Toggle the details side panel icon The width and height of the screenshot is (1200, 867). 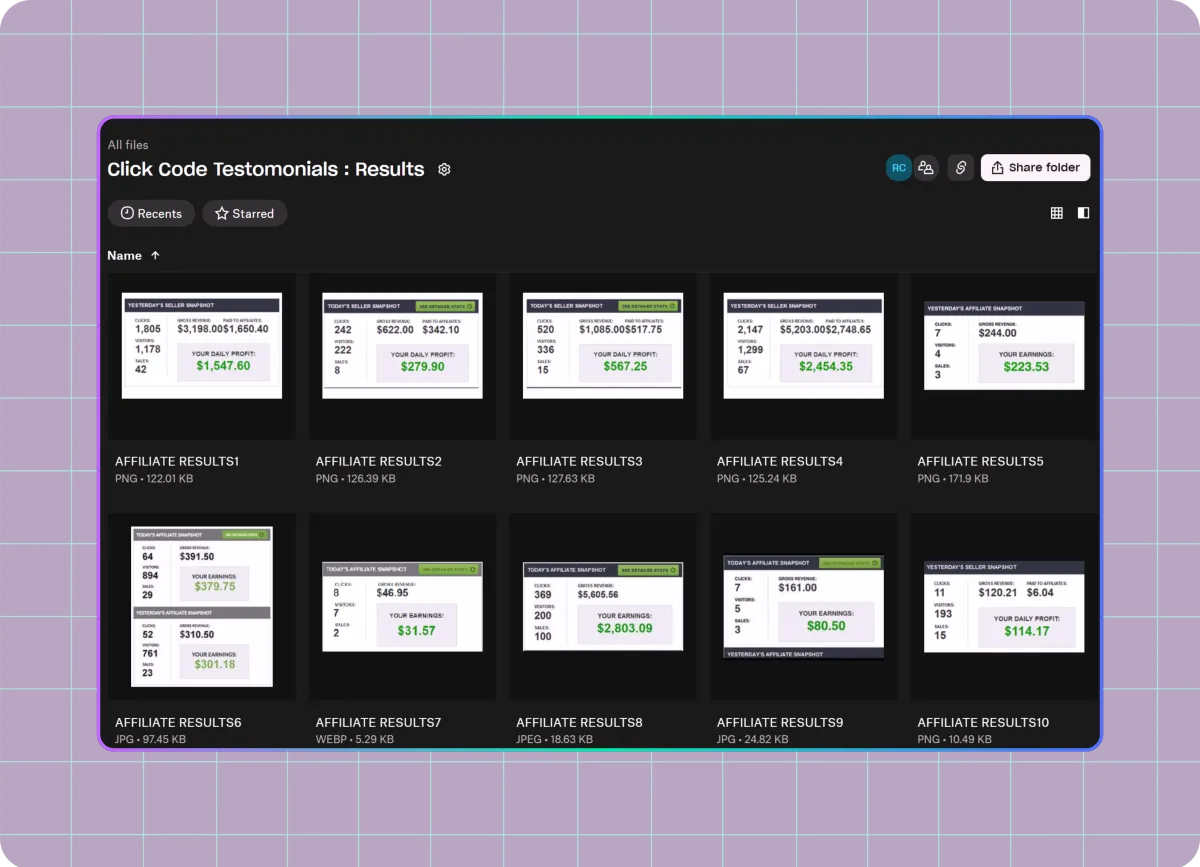(1083, 213)
